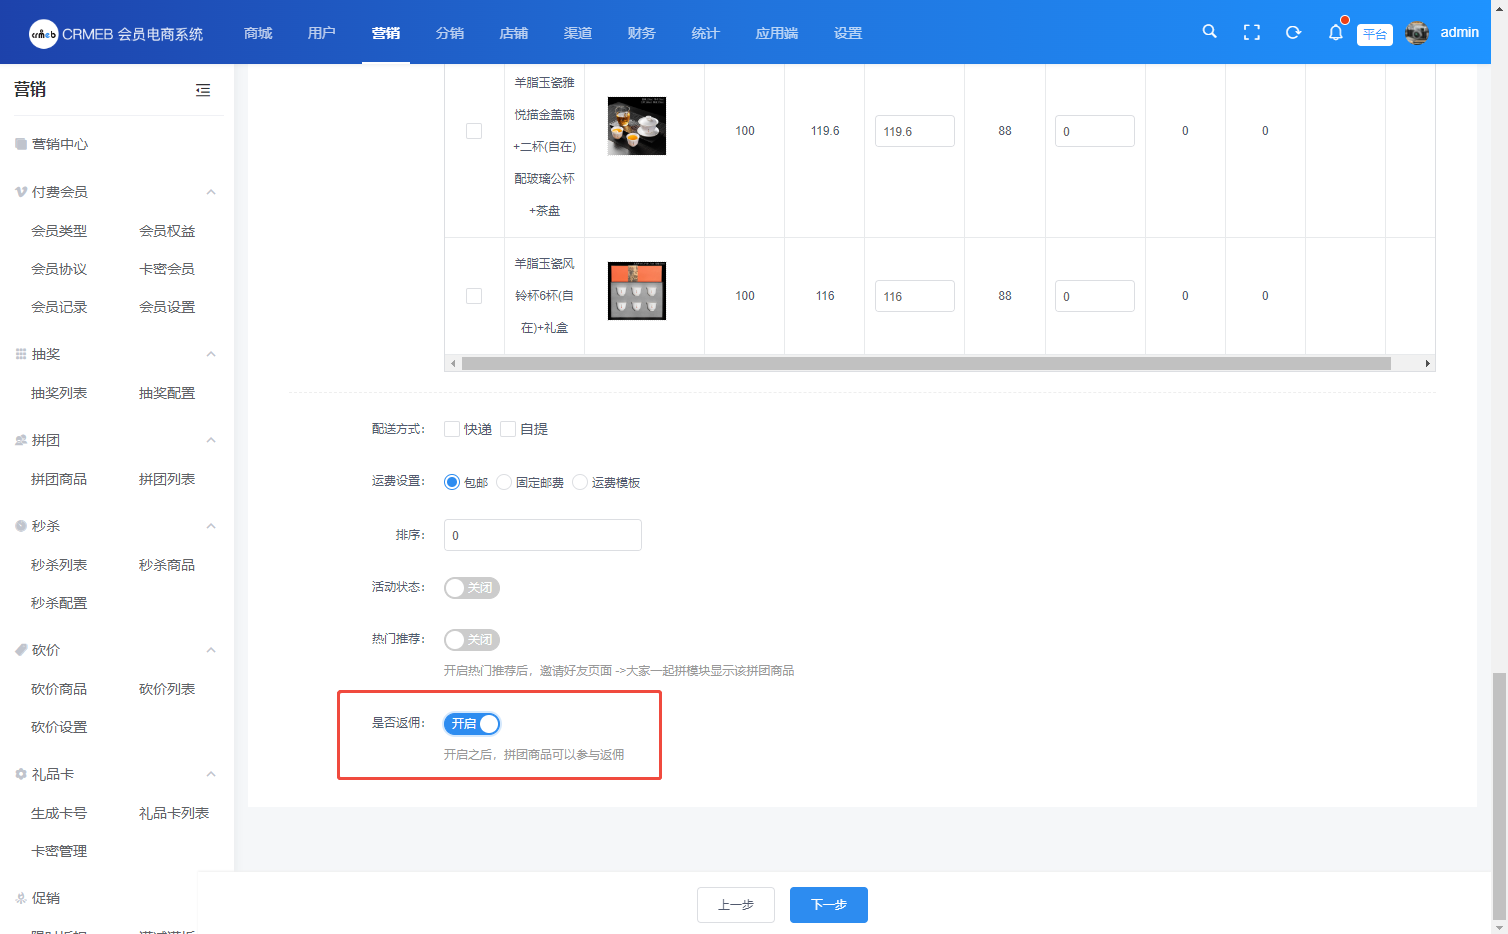Click the six-cup gift box thumbnail
Image resolution: width=1508 pixels, height=934 pixels.
(x=637, y=291)
